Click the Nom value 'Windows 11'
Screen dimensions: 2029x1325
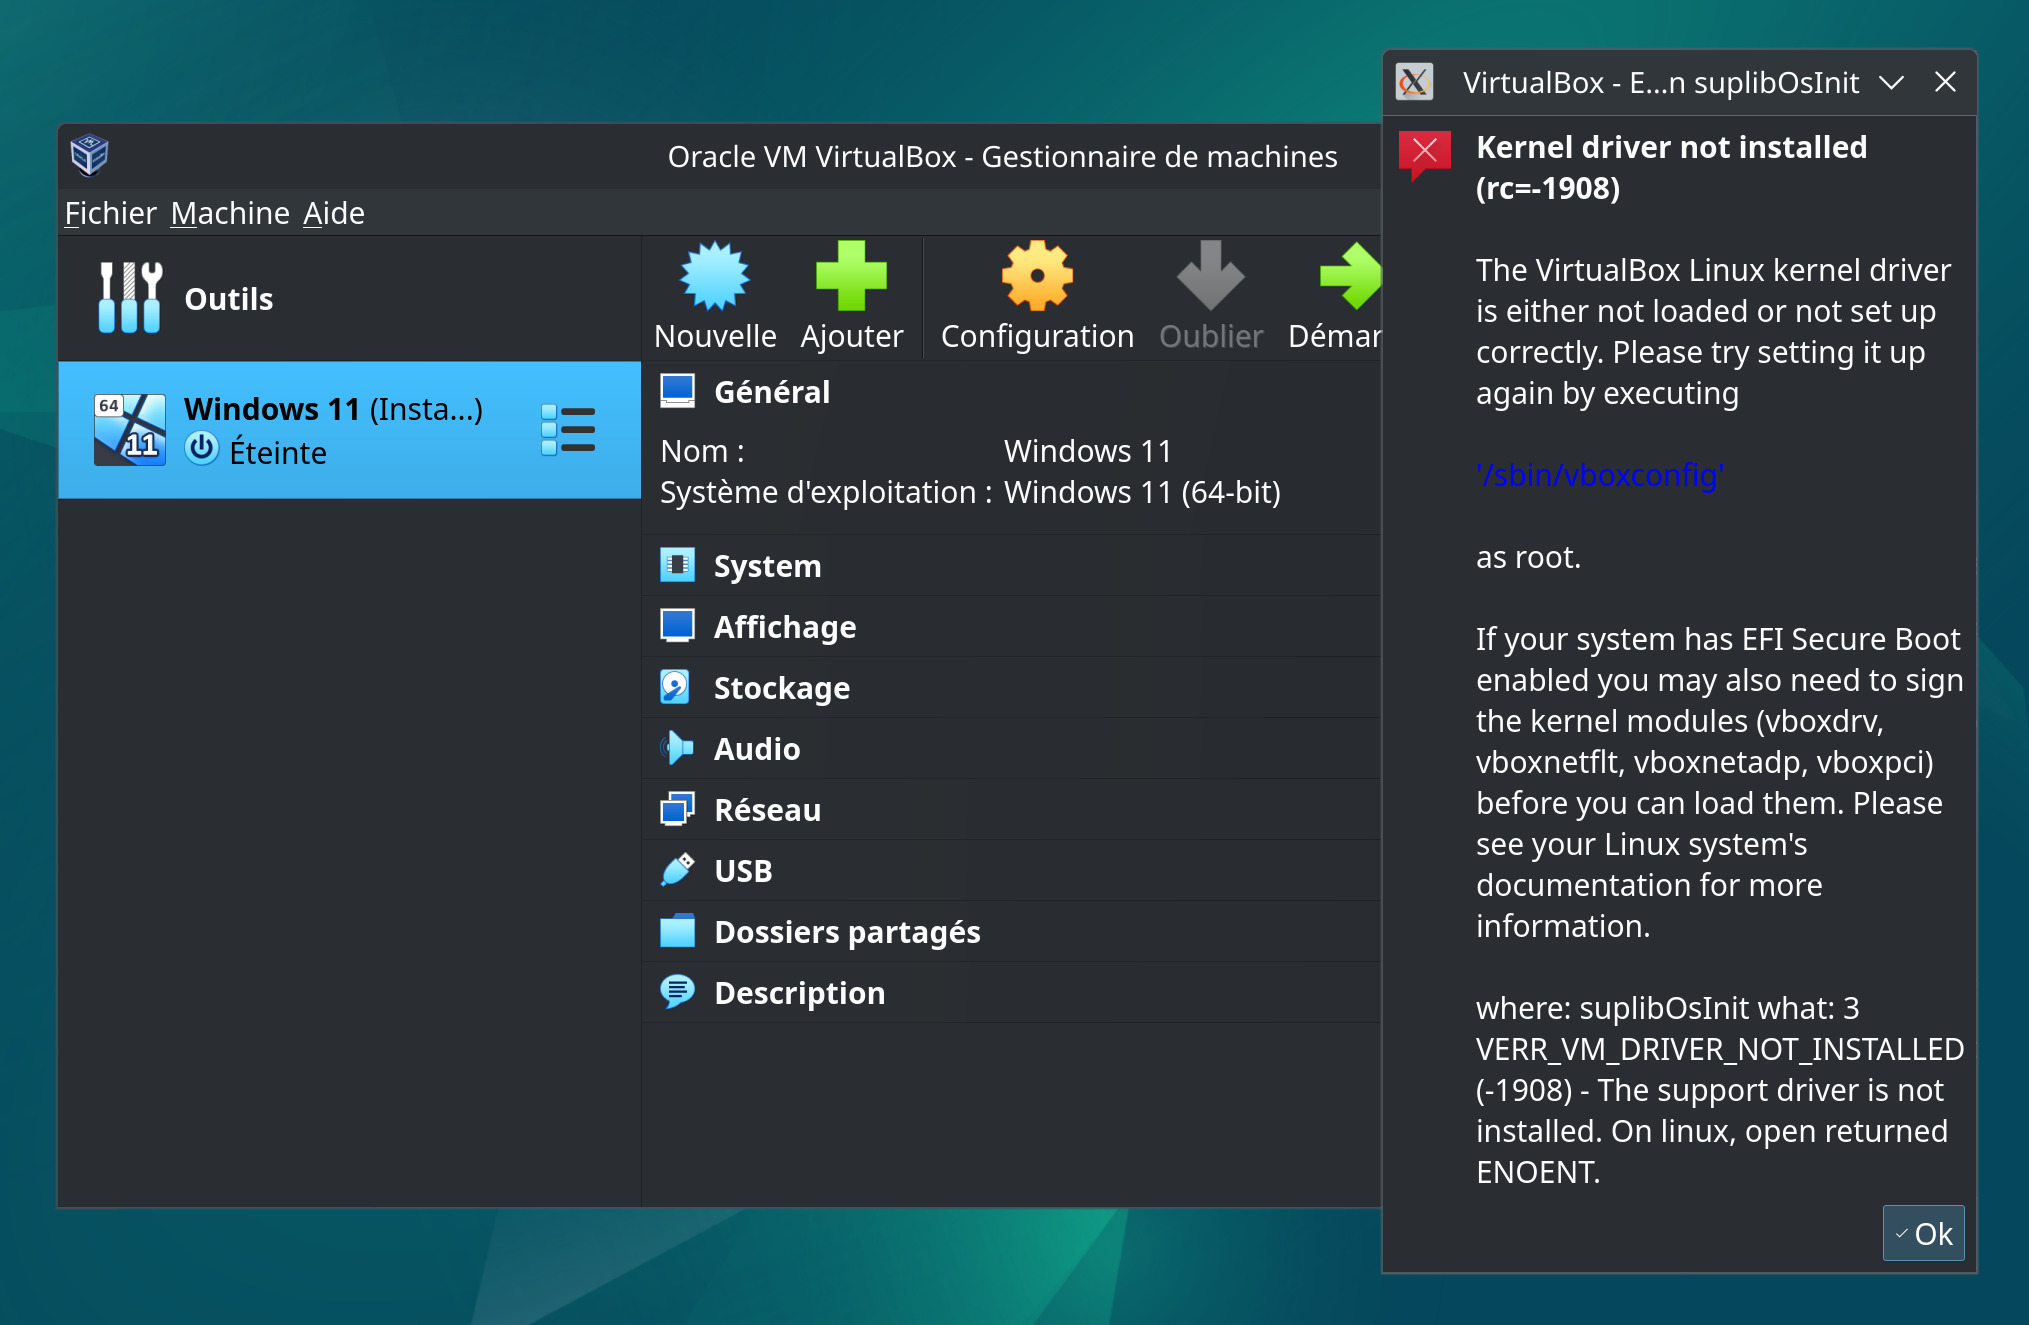tap(1088, 451)
